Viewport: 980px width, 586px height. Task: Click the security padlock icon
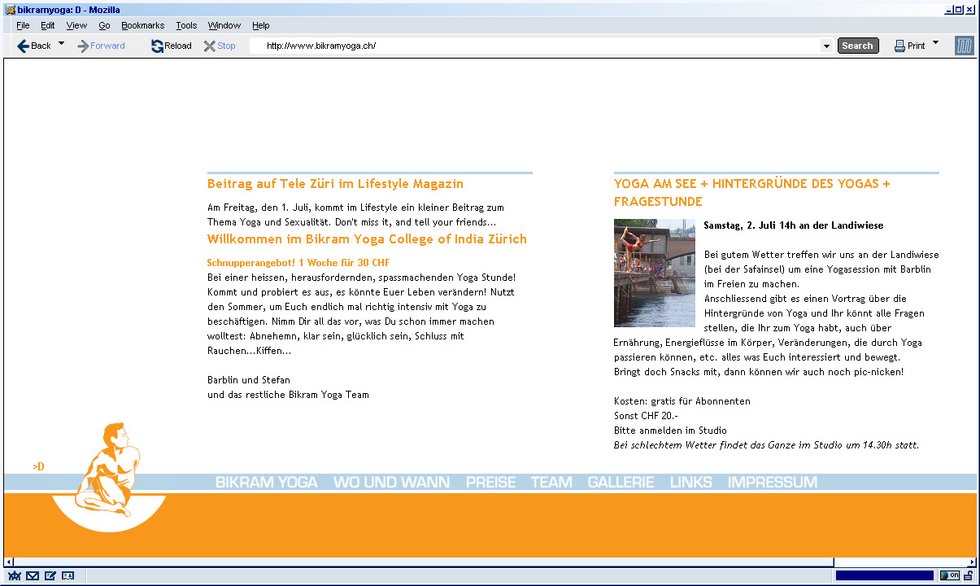968,575
